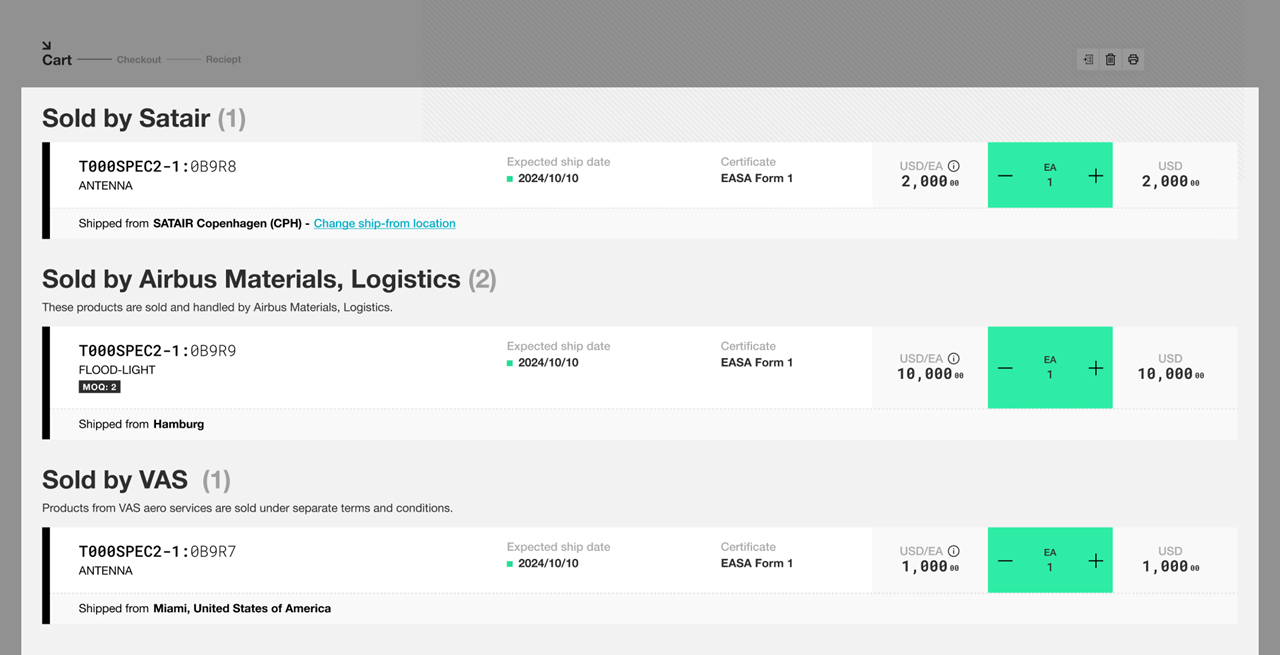Decrease quantity of the 0B9R8 antenna

tap(1005, 176)
